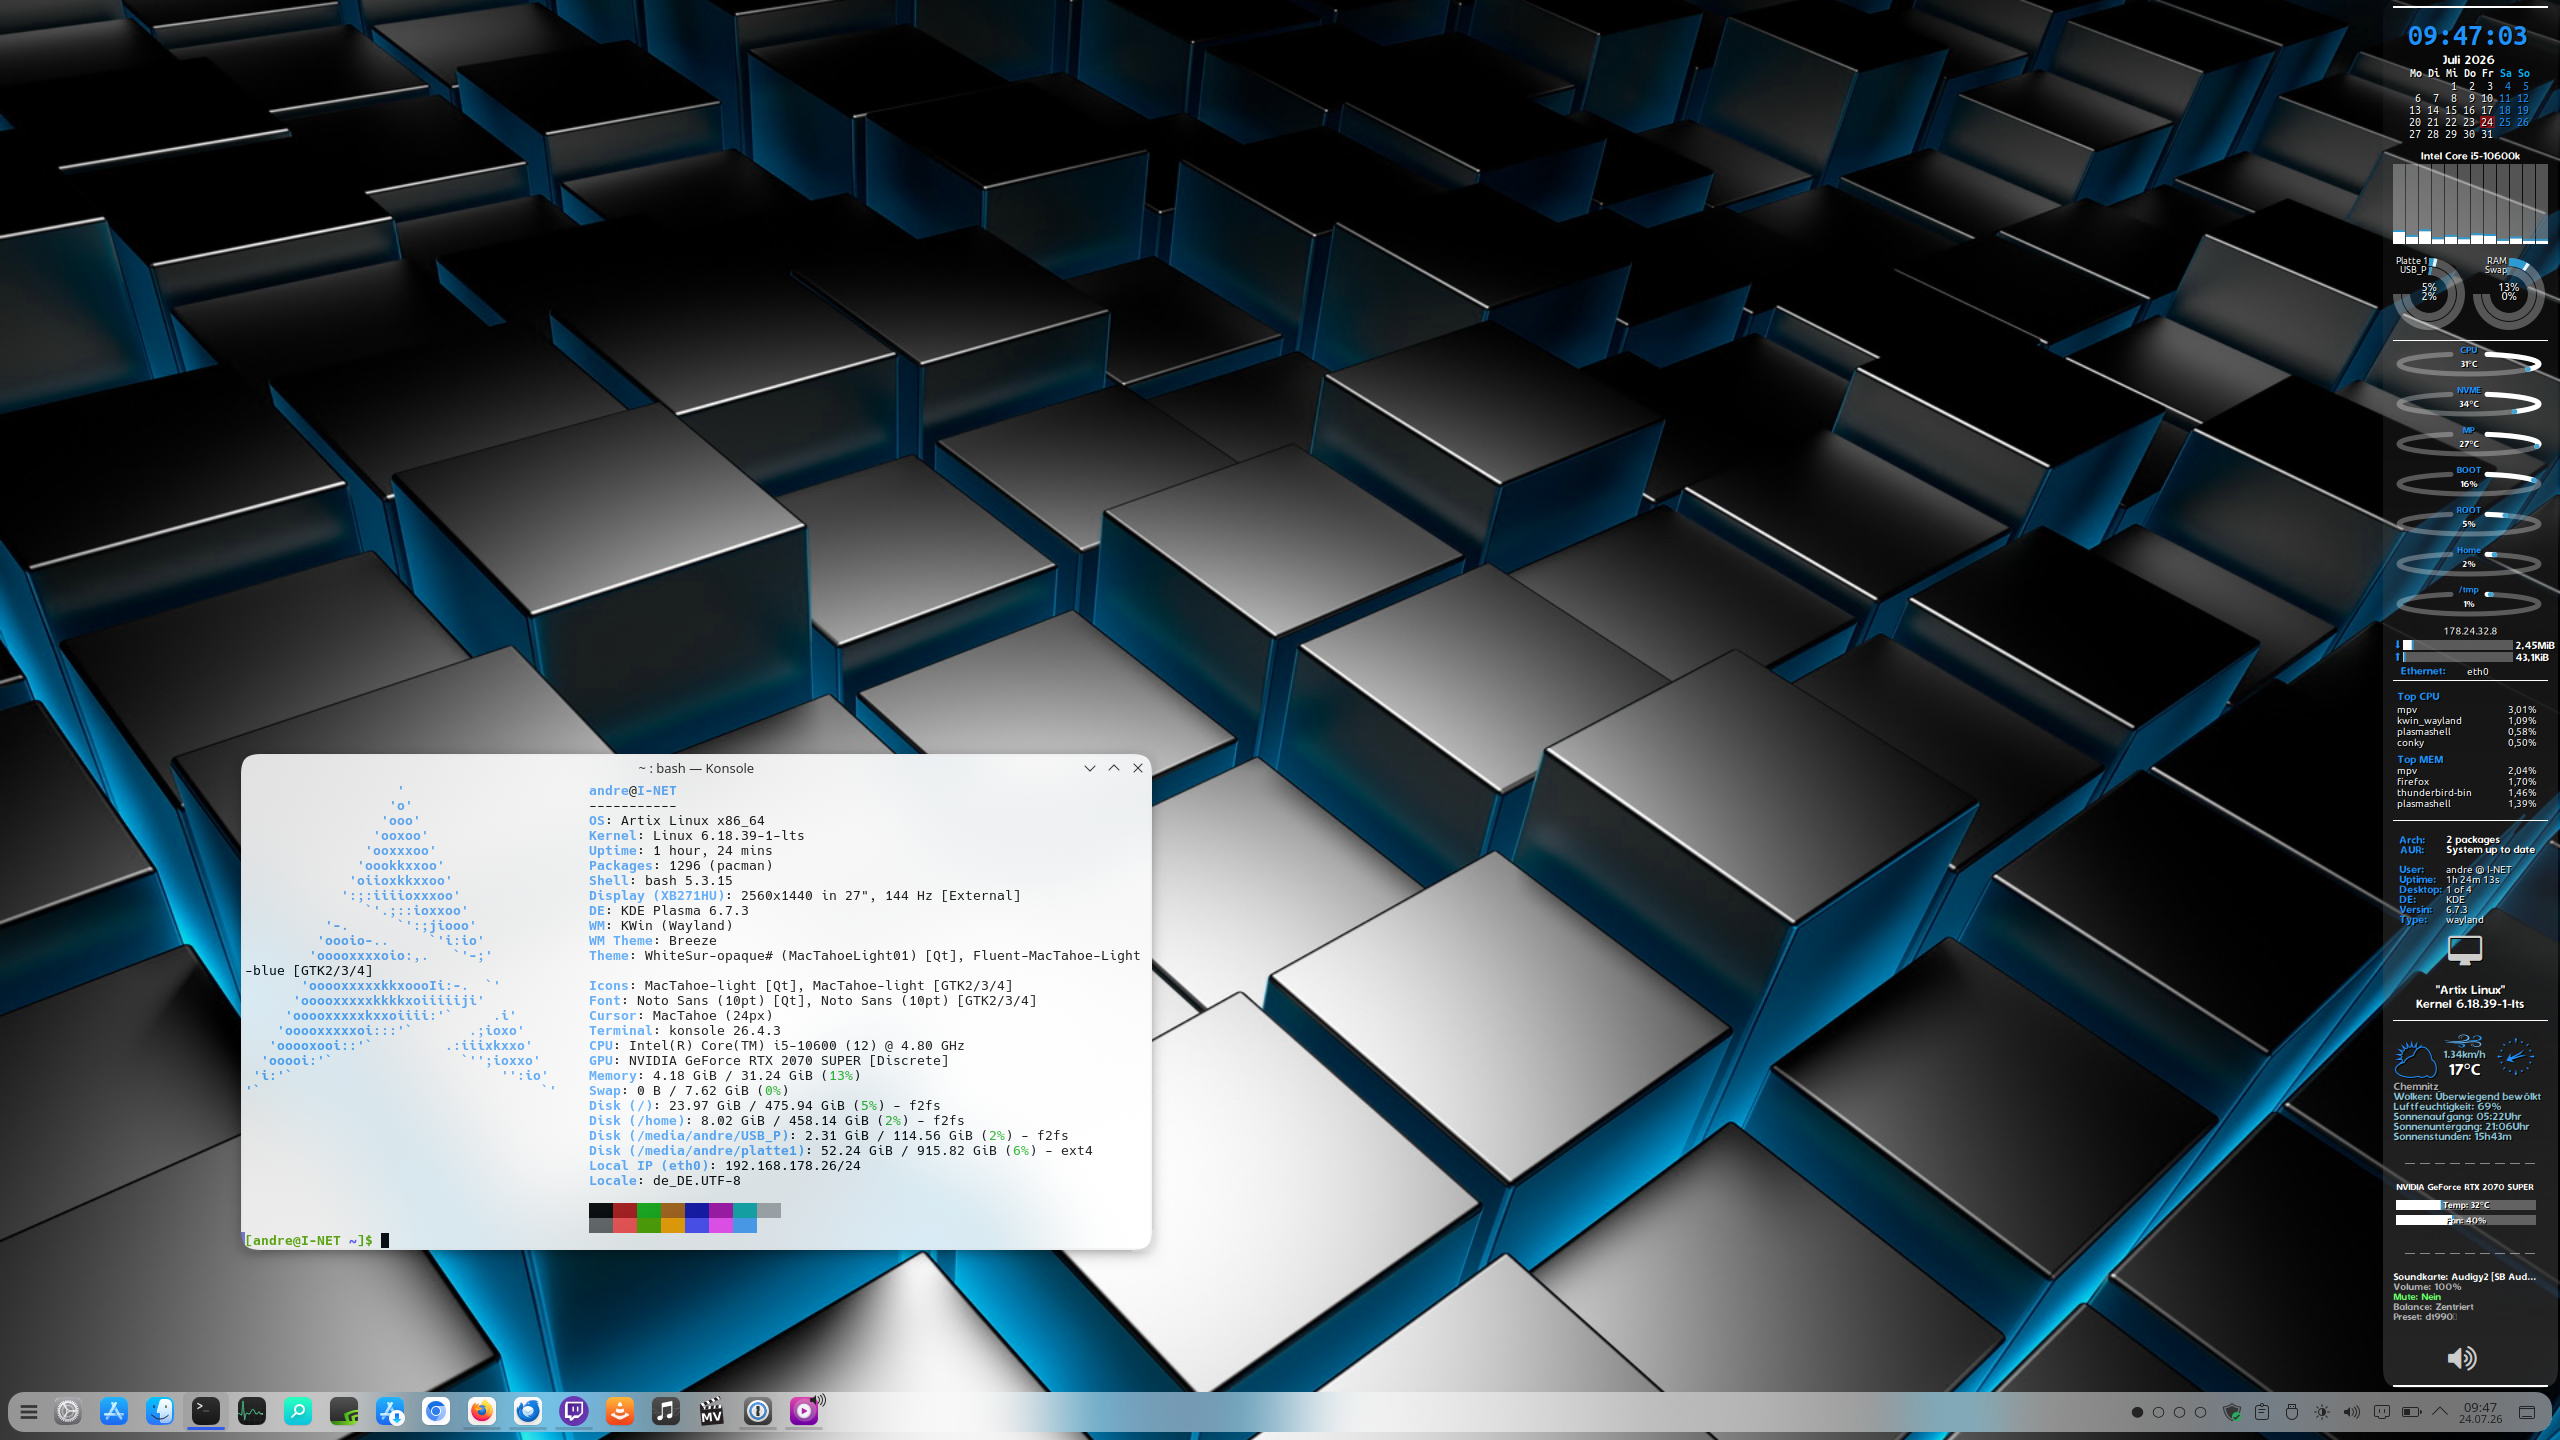Open the NVIDIA settings dock icon
Image resolution: width=2560 pixels, height=1440 pixels.
[x=344, y=1411]
